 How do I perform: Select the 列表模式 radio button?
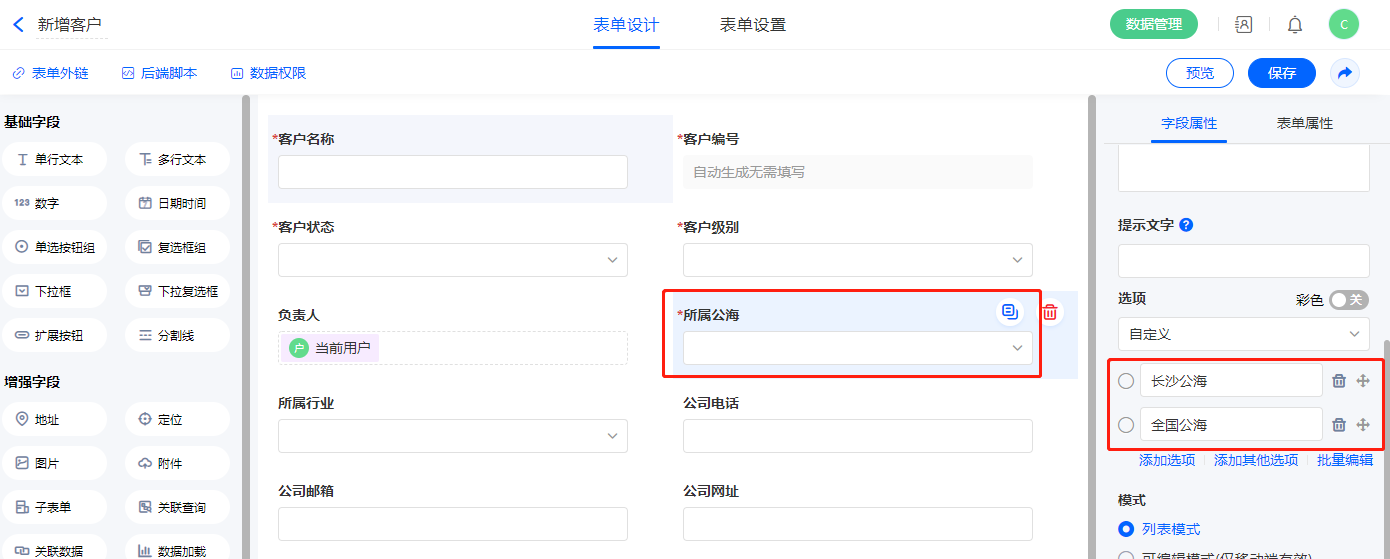tap(1127, 529)
